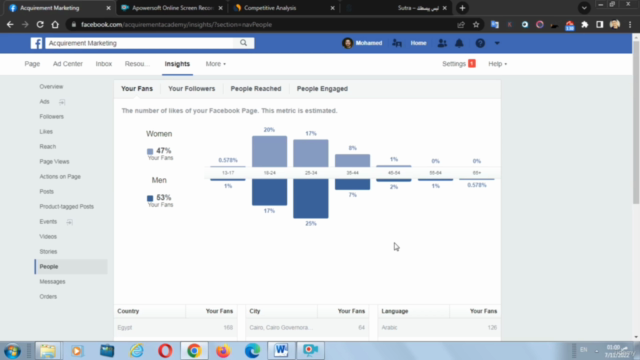The width and height of the screenshot is (640, 360).
Task: Click the Men 25-34 bar
Action: [x=311, y=198]
